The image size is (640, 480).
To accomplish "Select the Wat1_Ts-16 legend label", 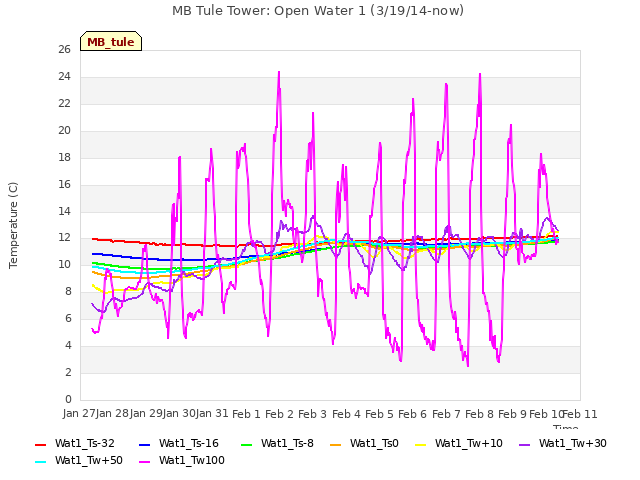I will click(189, 444).
